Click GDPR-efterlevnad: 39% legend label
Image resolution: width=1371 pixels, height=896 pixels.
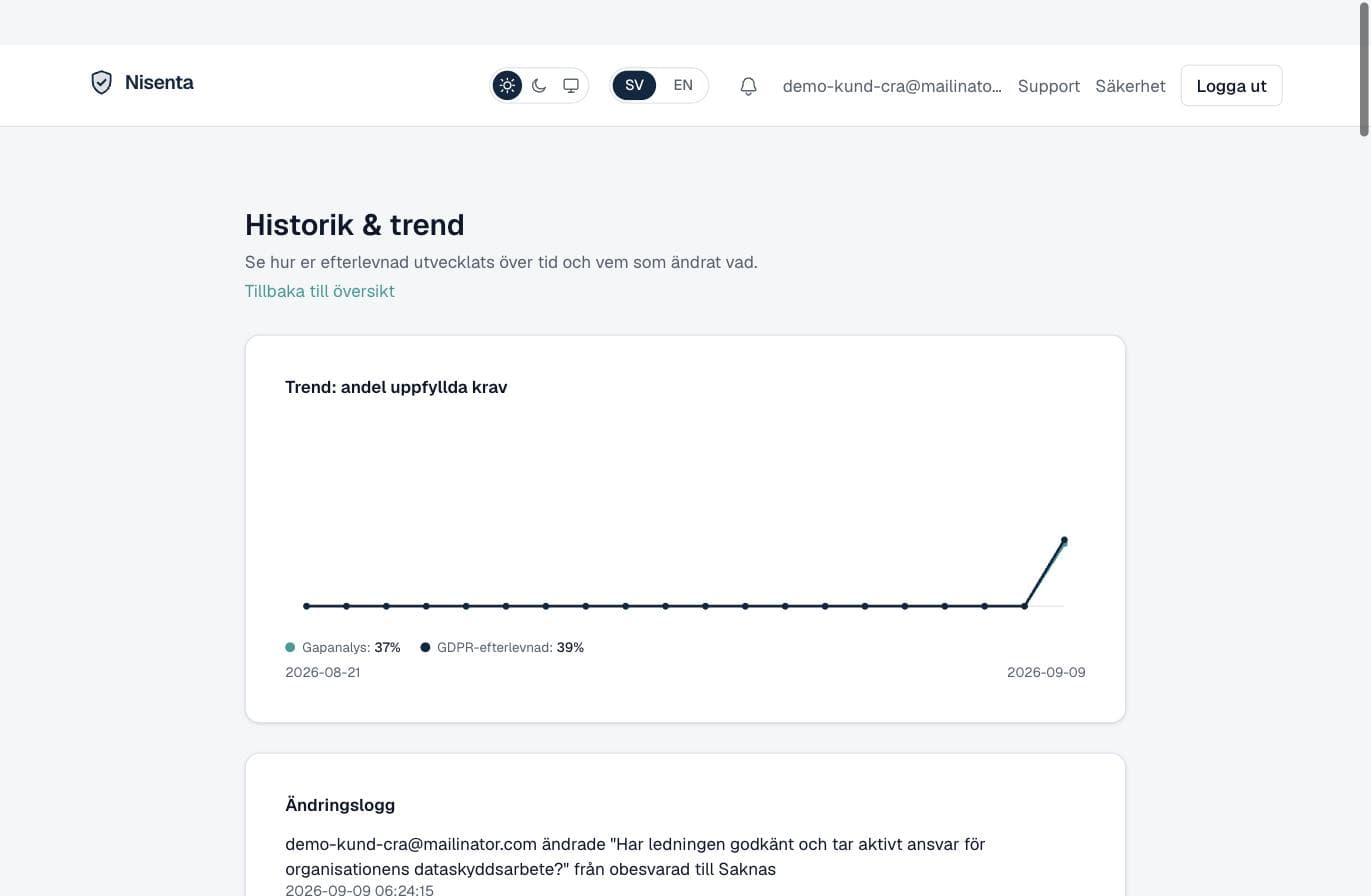pos(510,648)
